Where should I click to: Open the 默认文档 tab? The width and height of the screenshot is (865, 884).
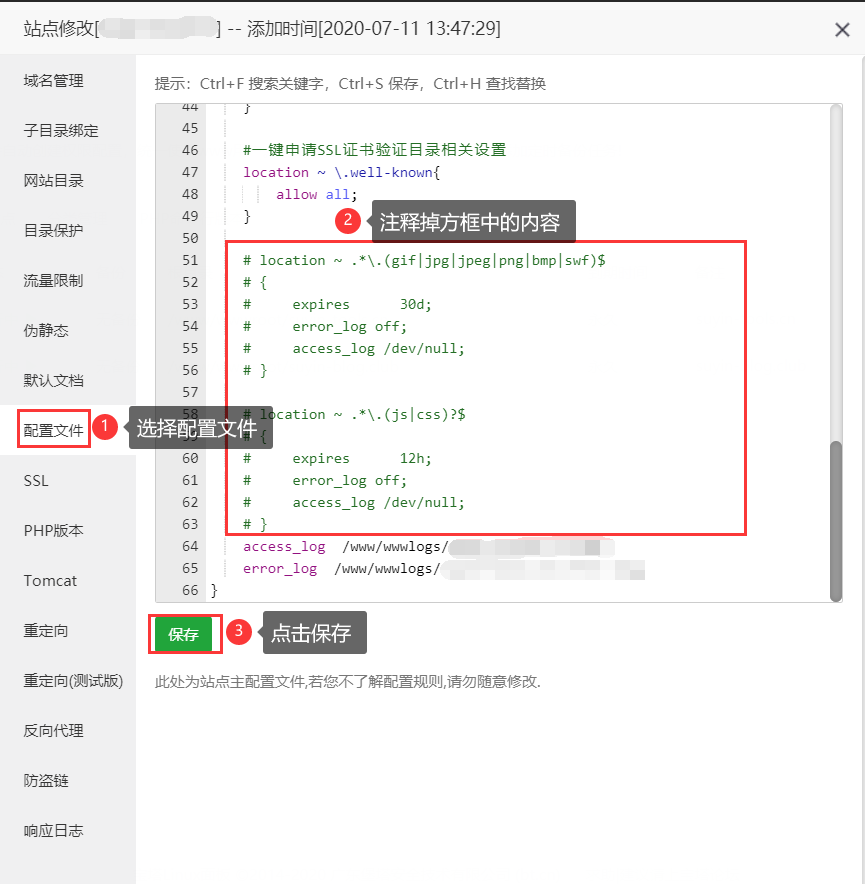pos(54,381)
